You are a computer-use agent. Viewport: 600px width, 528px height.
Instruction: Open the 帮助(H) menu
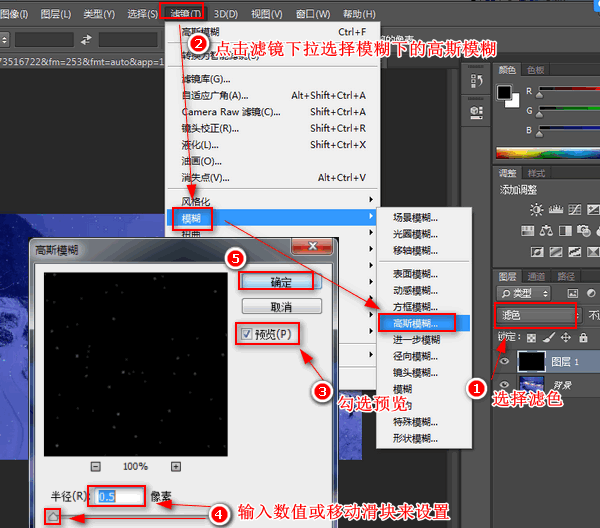[x=359, y=14]
